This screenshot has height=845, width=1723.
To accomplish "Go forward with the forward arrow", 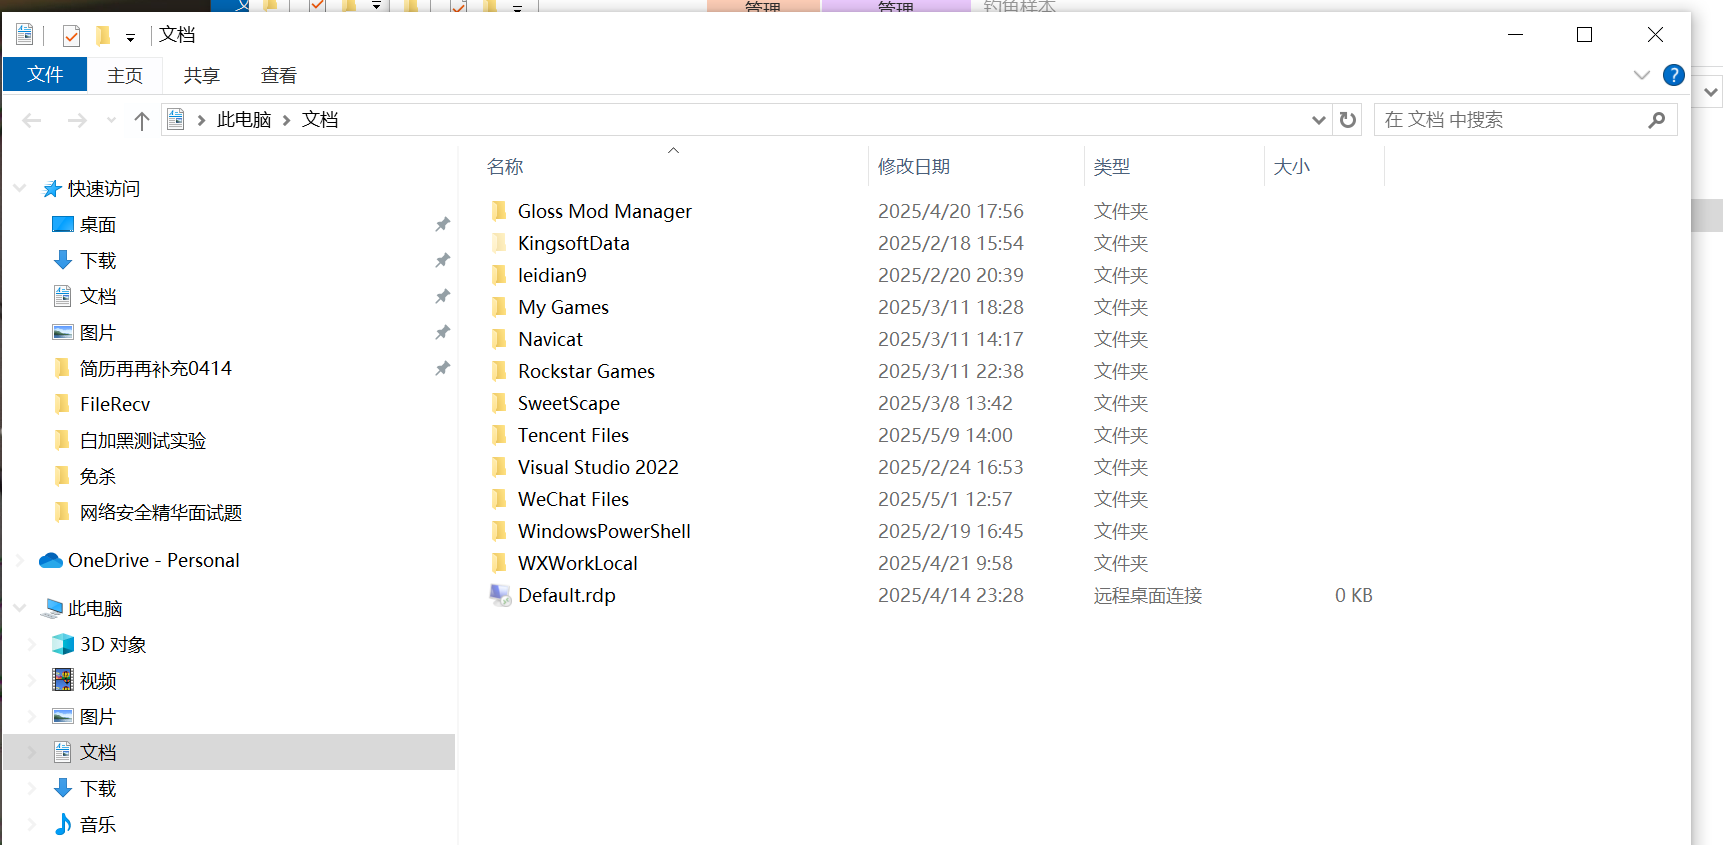I will (77, 121).
